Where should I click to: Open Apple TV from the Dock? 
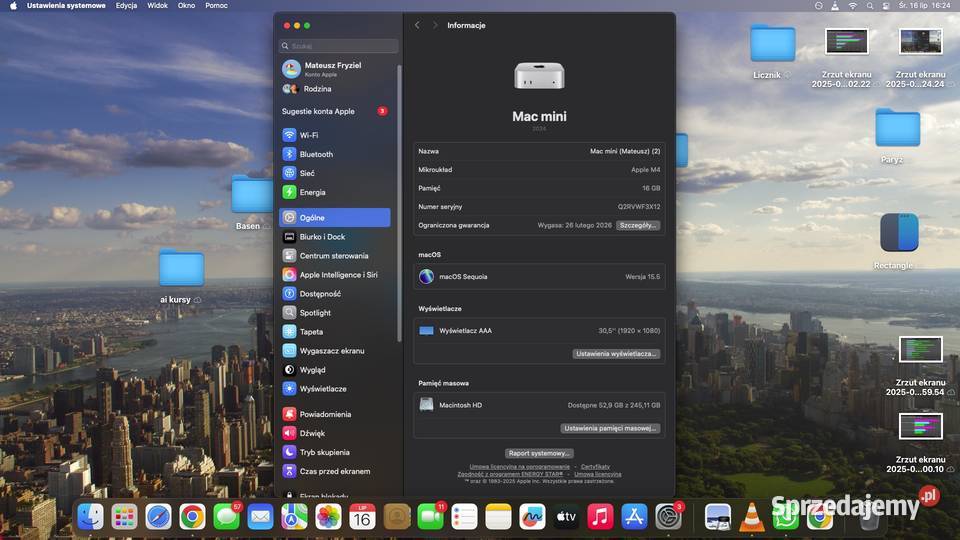(566, 517)
